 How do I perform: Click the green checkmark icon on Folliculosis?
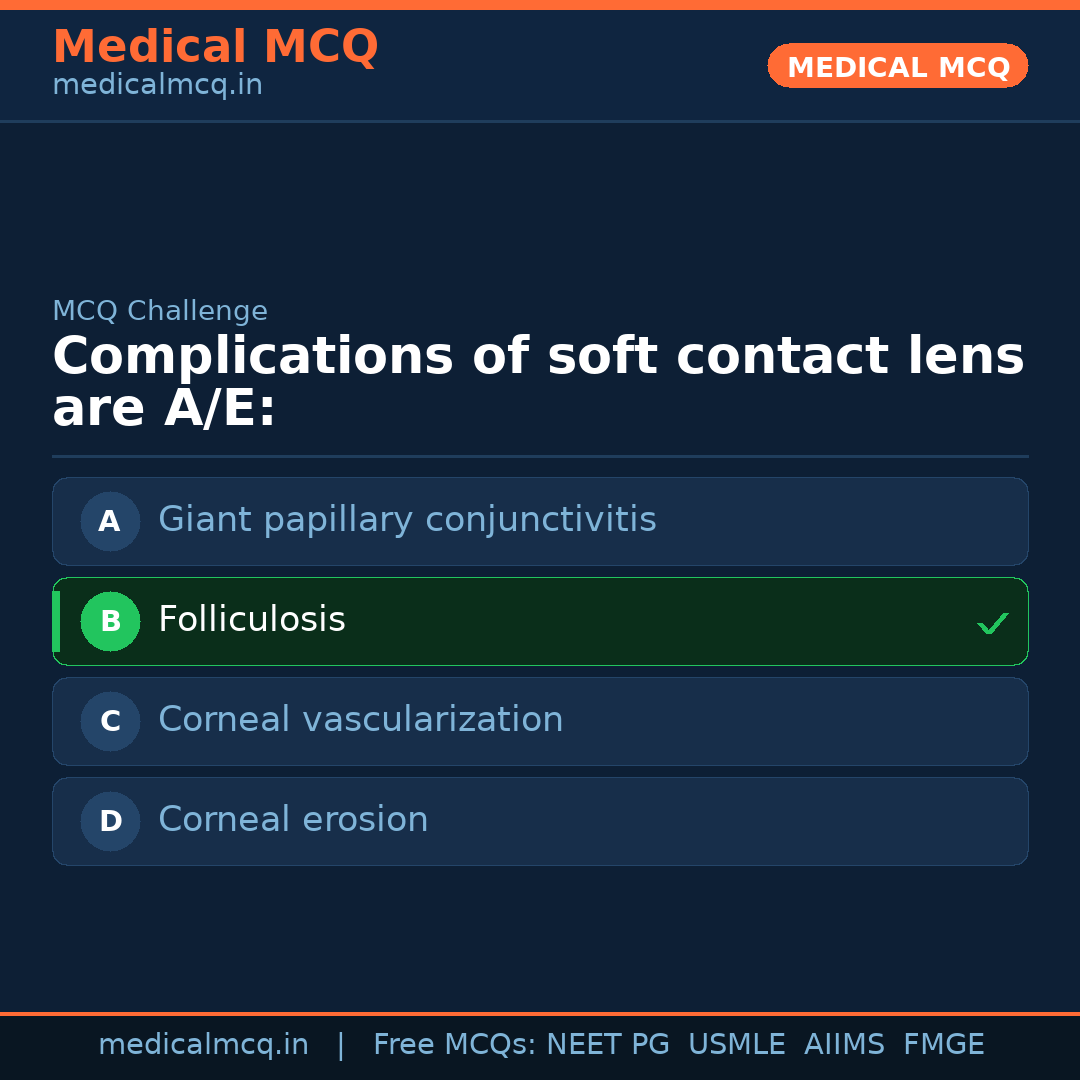pos(992,623)
